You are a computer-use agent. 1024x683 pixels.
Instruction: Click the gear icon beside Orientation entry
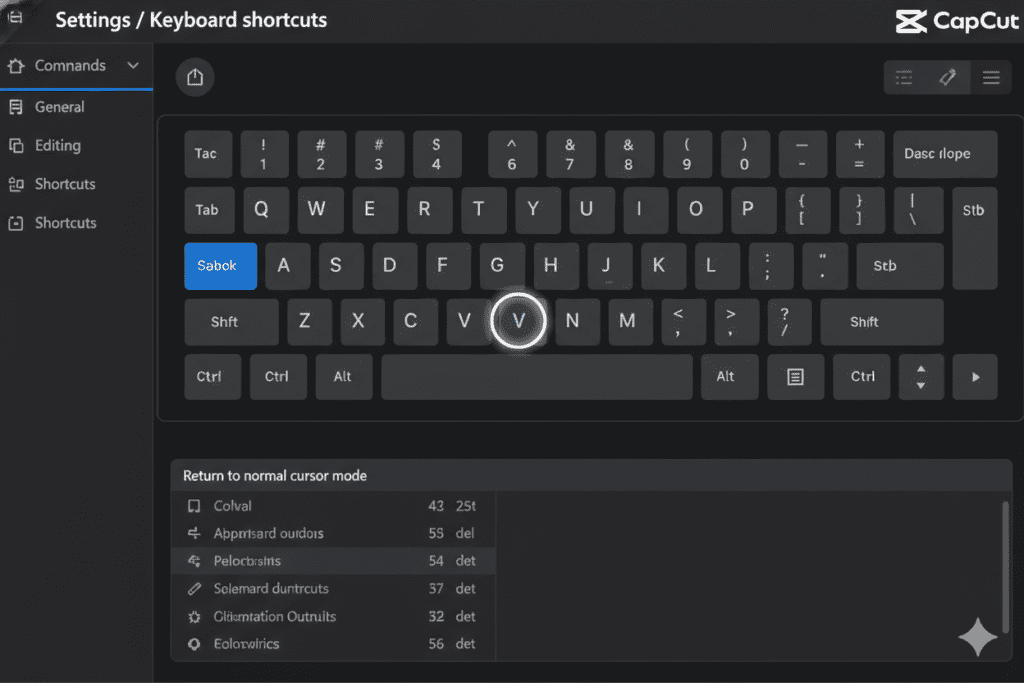tap(196, 616)
